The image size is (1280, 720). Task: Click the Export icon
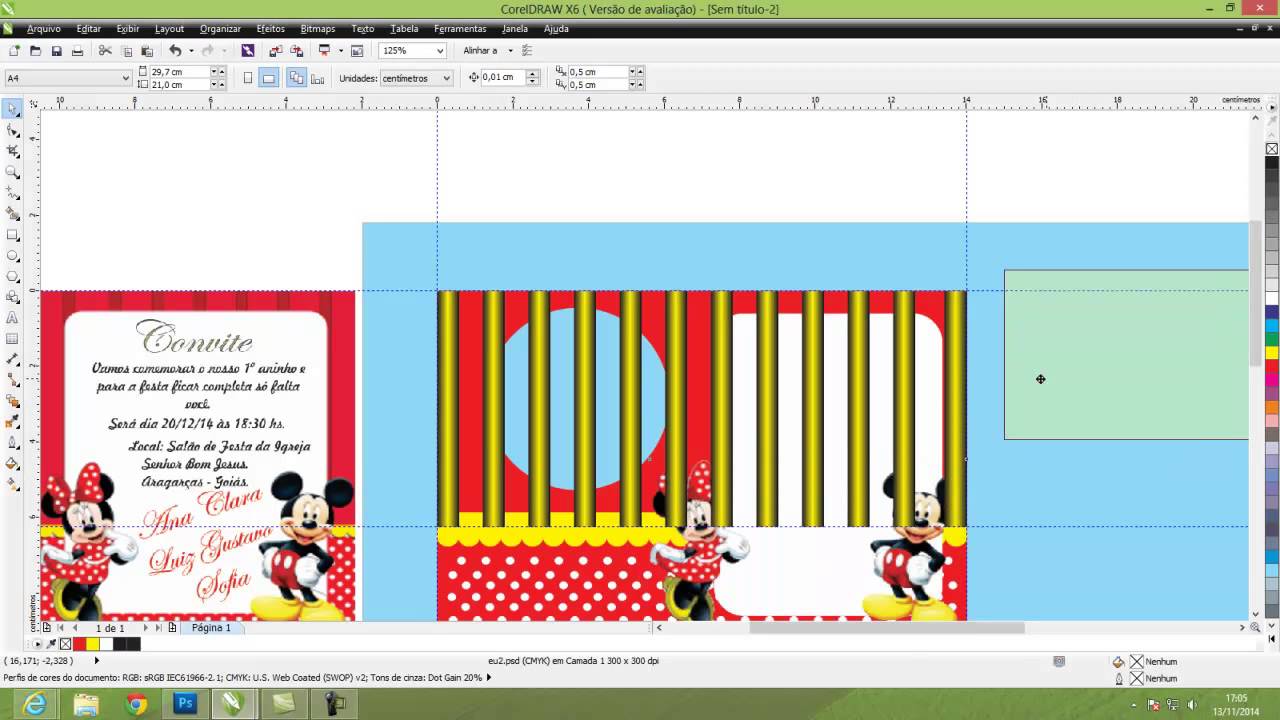point(296,50)
